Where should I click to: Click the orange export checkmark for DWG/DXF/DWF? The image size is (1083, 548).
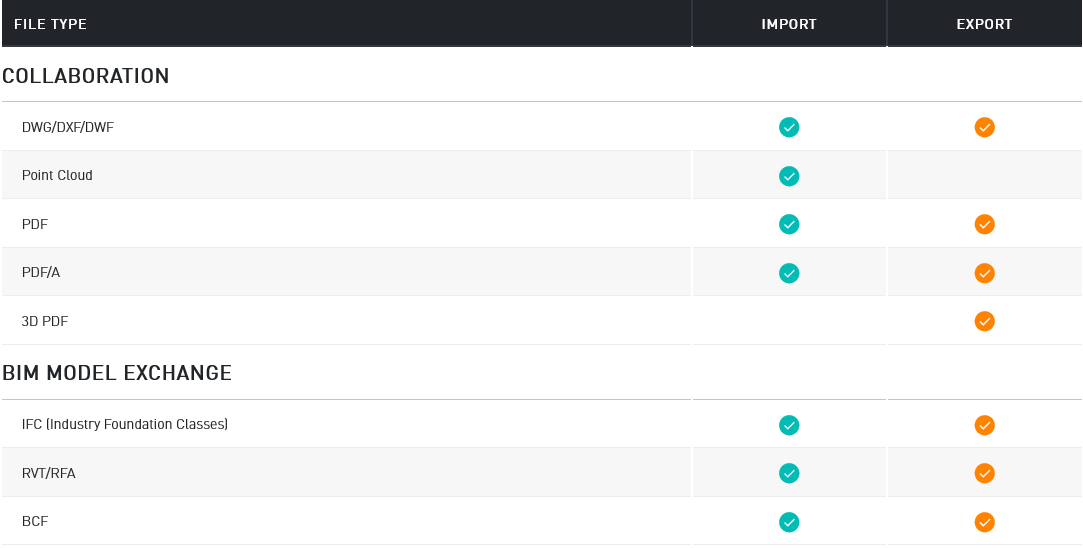[x=984, y=127]
